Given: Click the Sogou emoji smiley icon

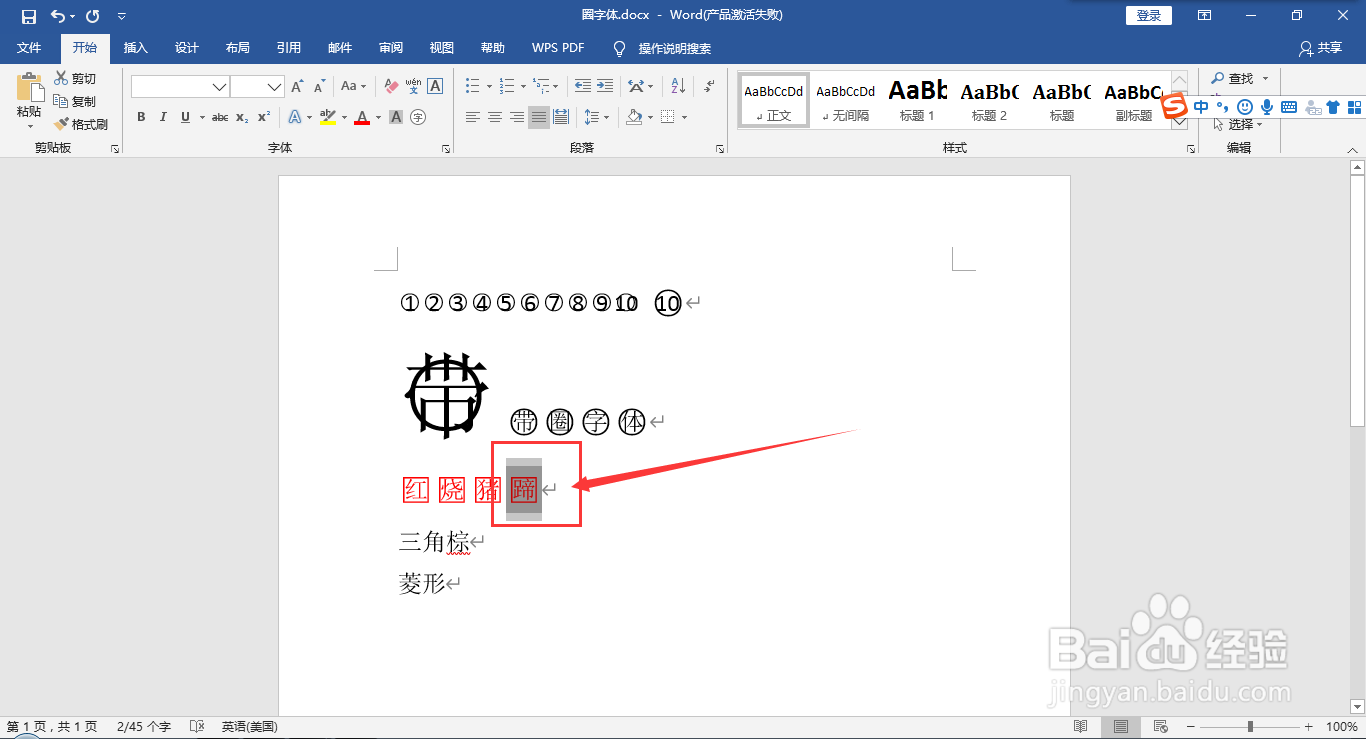Looking at the screenshot, I should (1245, 107).
